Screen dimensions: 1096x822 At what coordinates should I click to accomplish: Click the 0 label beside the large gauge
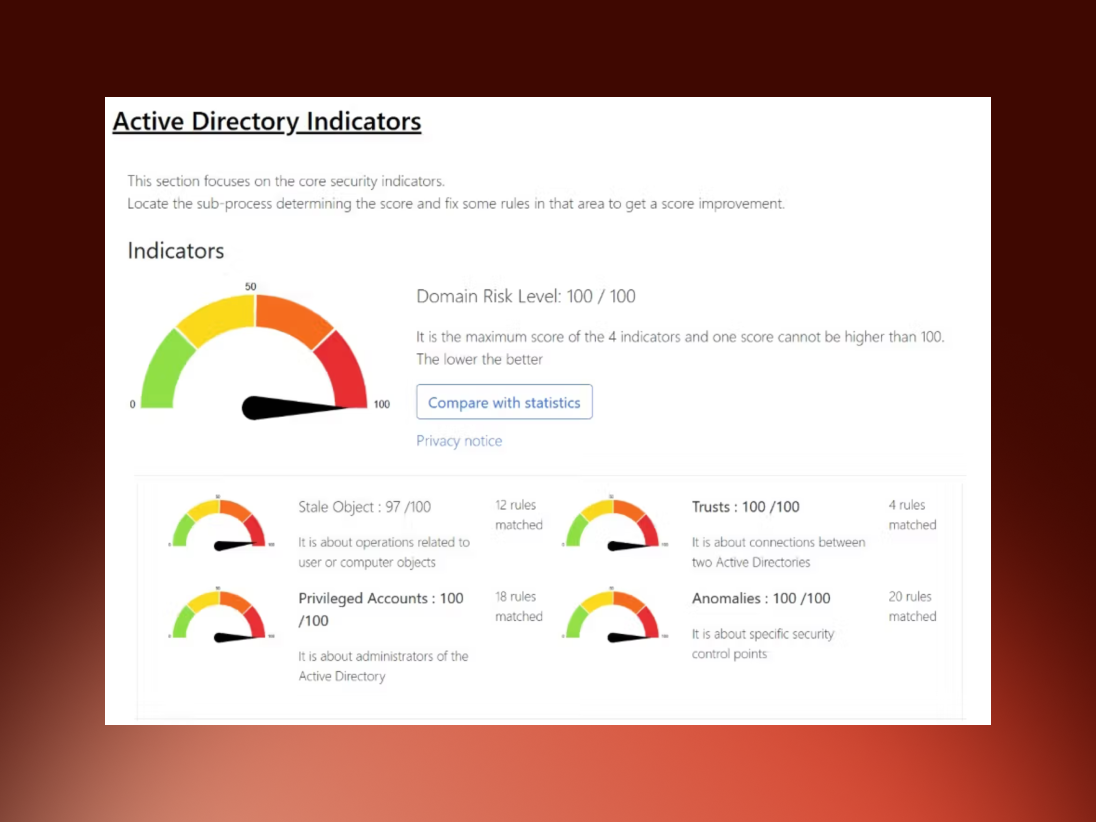pos(133,404)
